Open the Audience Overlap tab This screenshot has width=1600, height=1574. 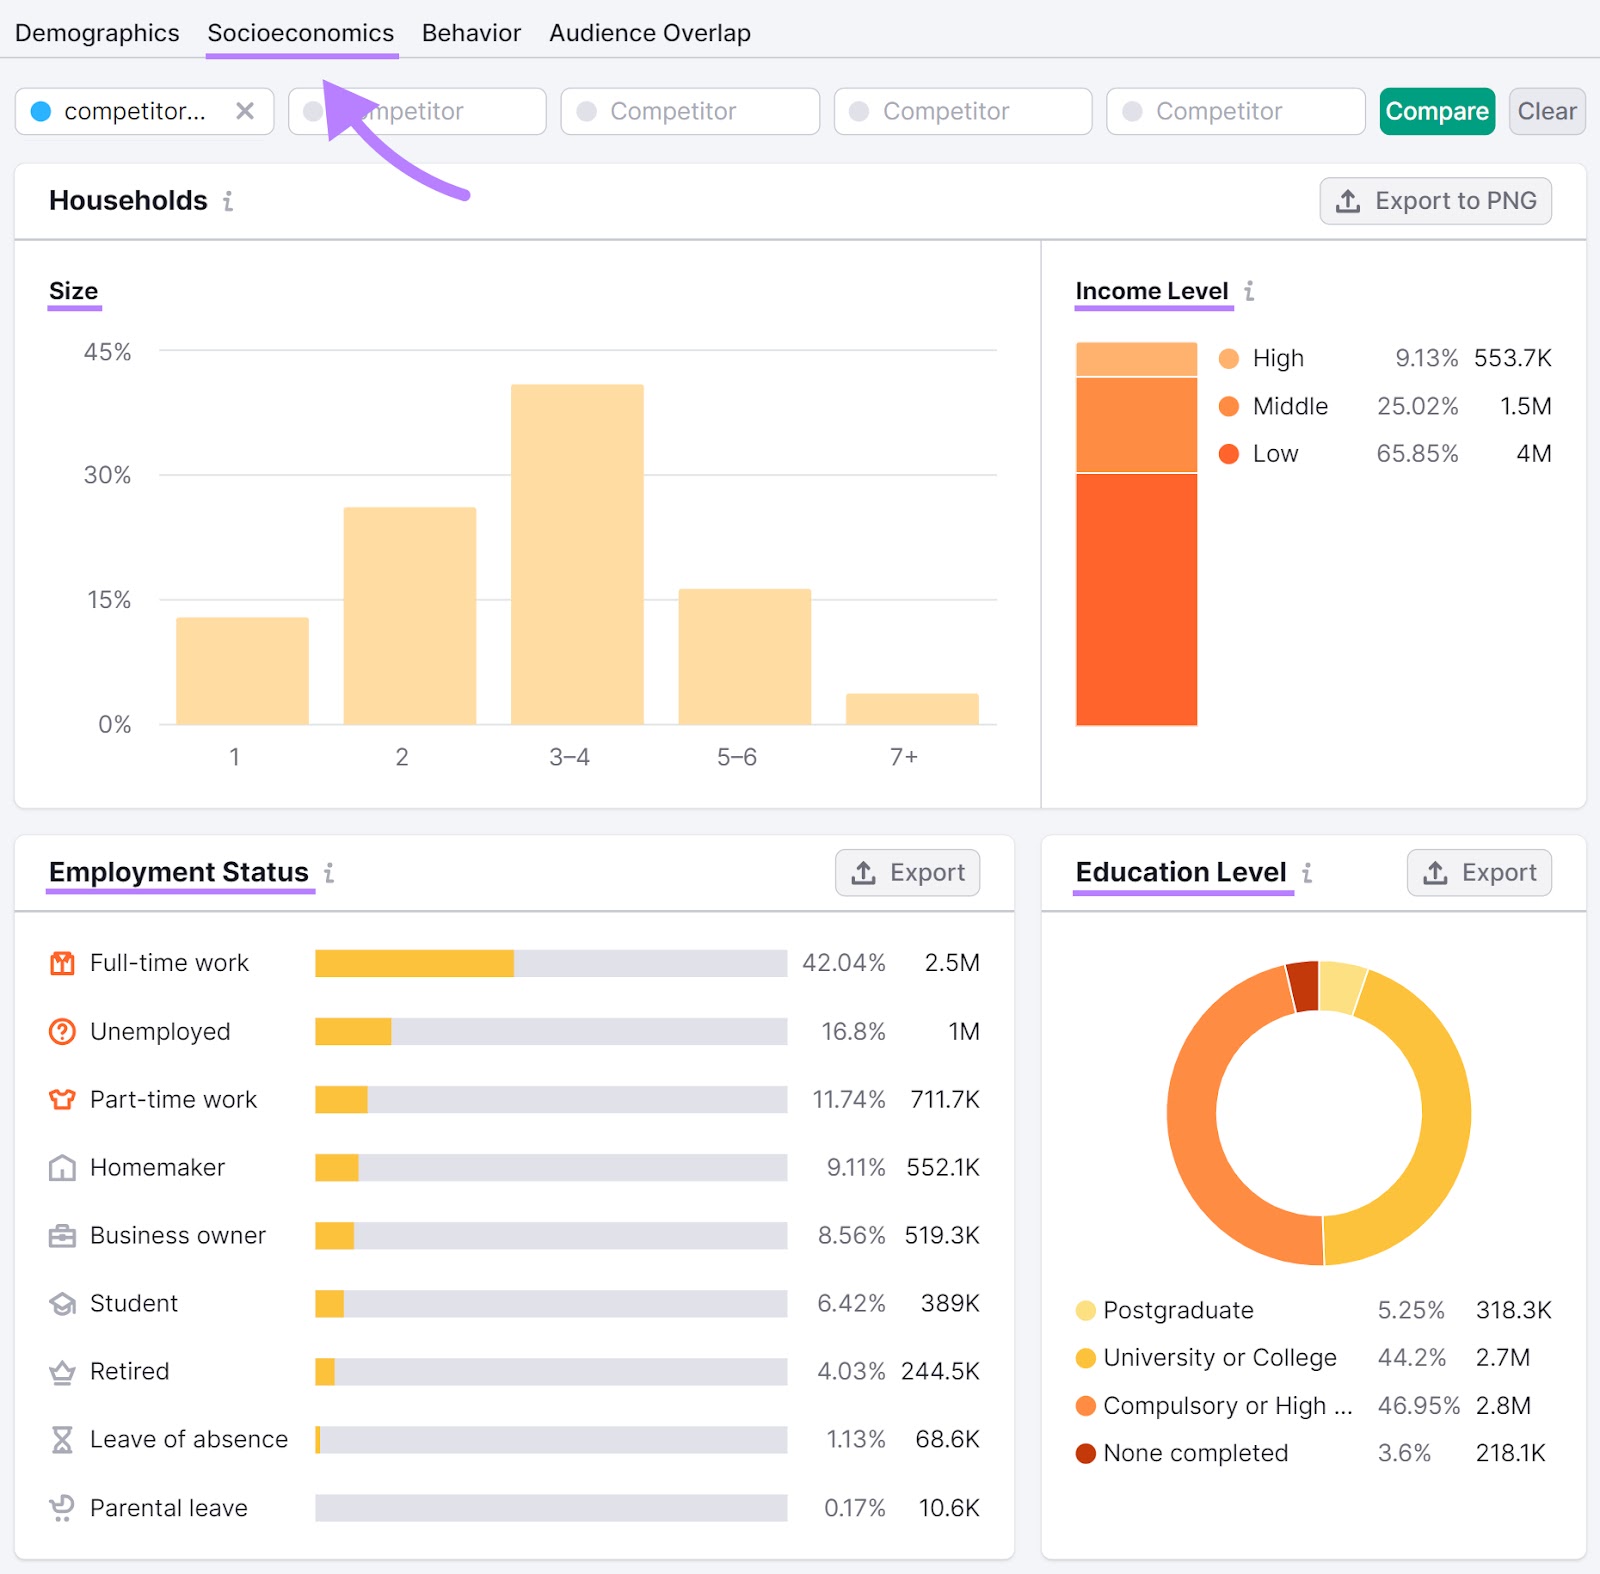pyautogui.click(x=649, y=31)
